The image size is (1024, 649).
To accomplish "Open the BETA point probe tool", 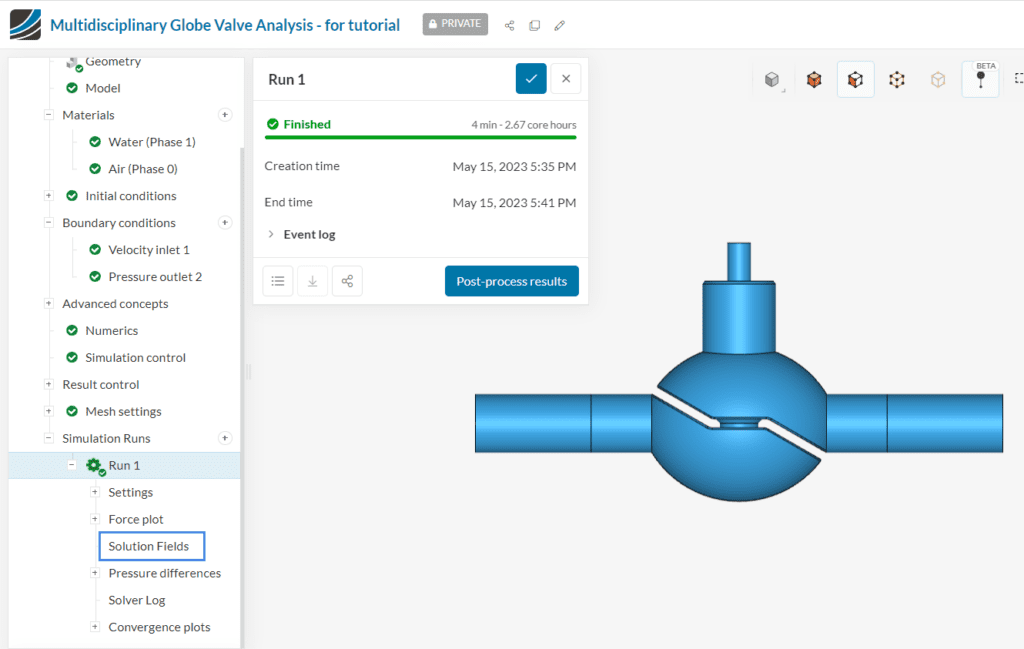I will [x=980, y=79].
